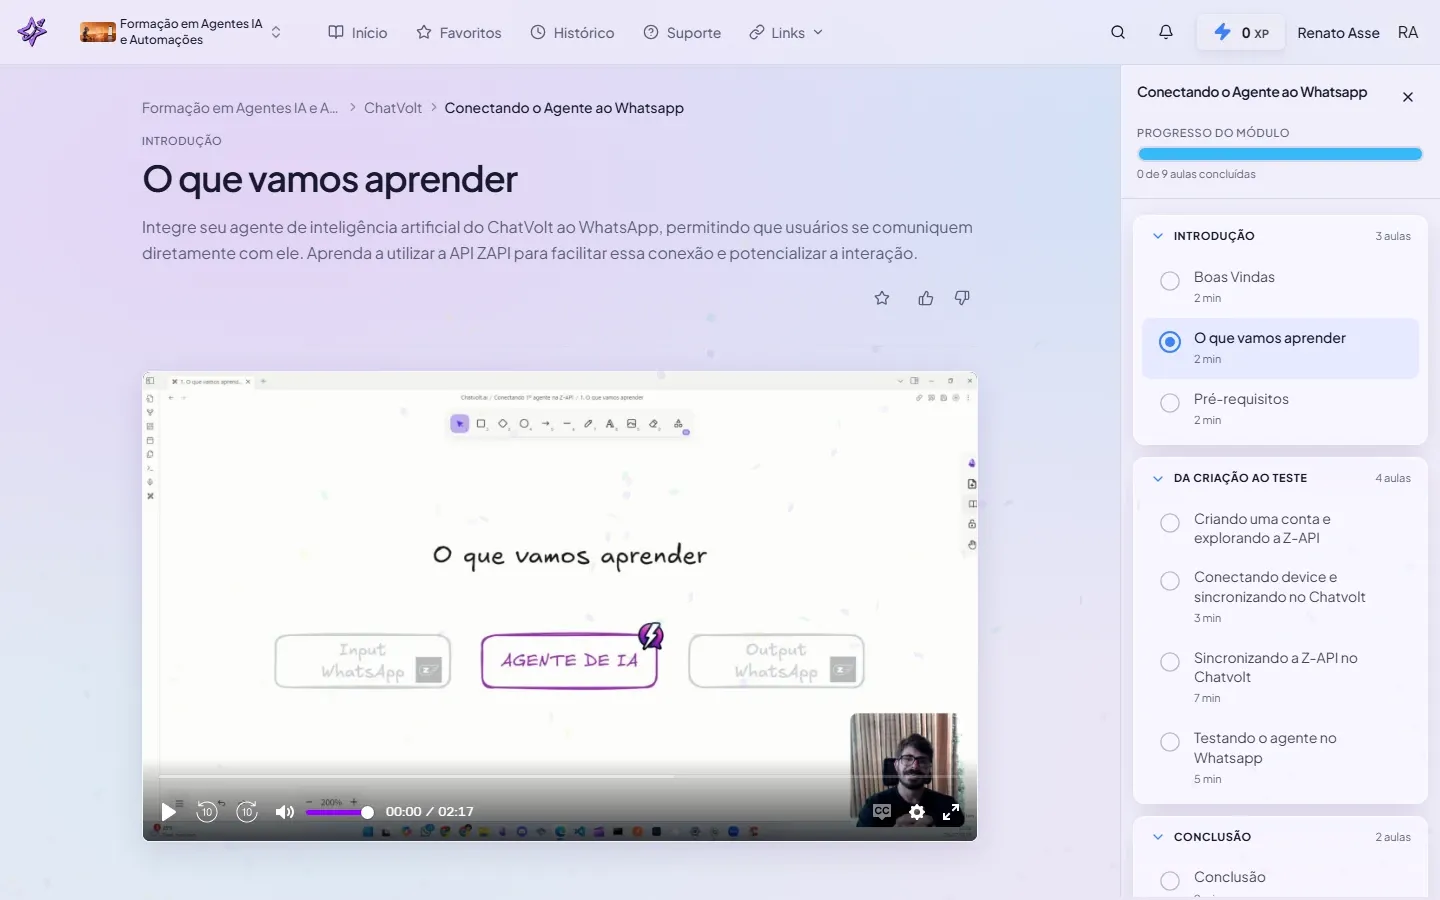Mark Boas Vindas lesson complete
The image size is (1440, 900).
[x=1170, y=281]
